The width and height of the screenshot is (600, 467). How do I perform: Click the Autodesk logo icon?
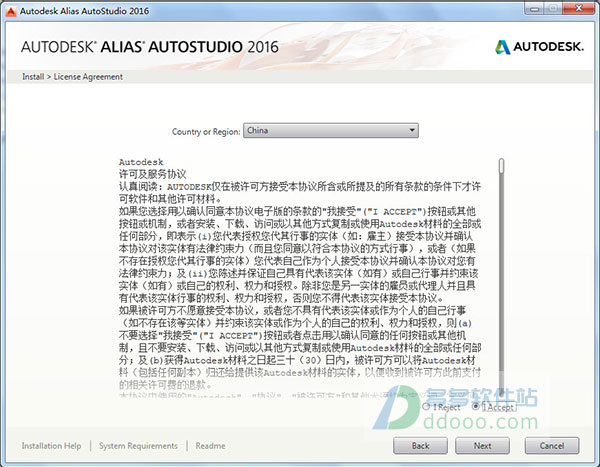coord(503,47)
